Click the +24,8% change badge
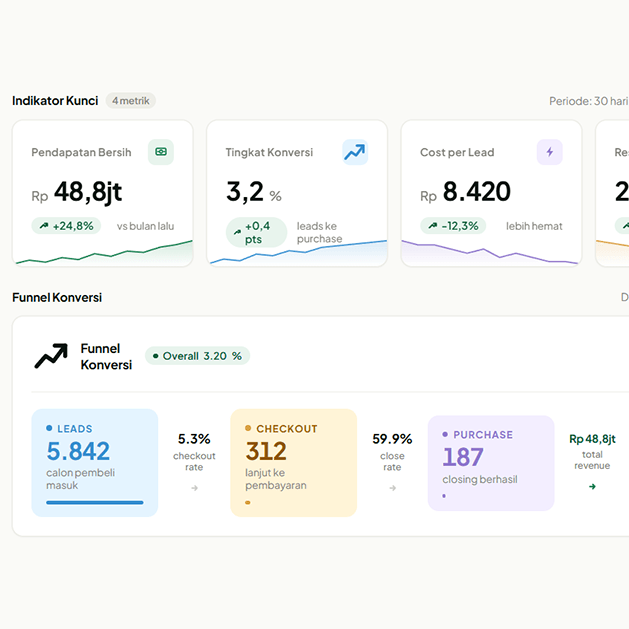 click(66, 226)
